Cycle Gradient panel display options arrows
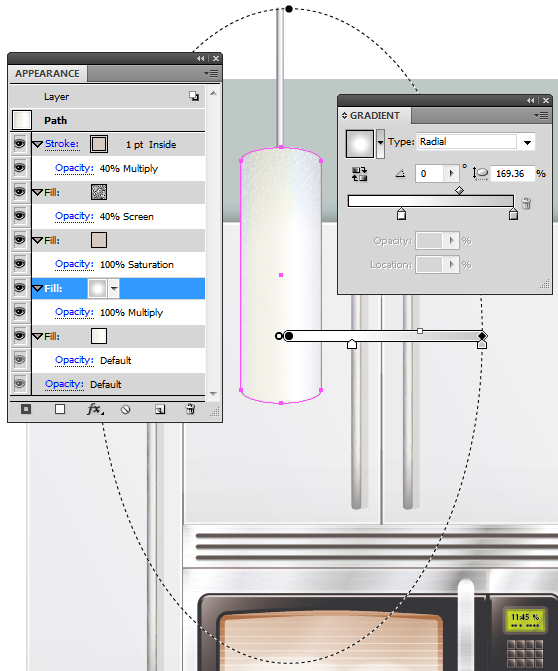The width and height of the screenshot is (558, 671). pyautogui.click(x=344, y=116)
